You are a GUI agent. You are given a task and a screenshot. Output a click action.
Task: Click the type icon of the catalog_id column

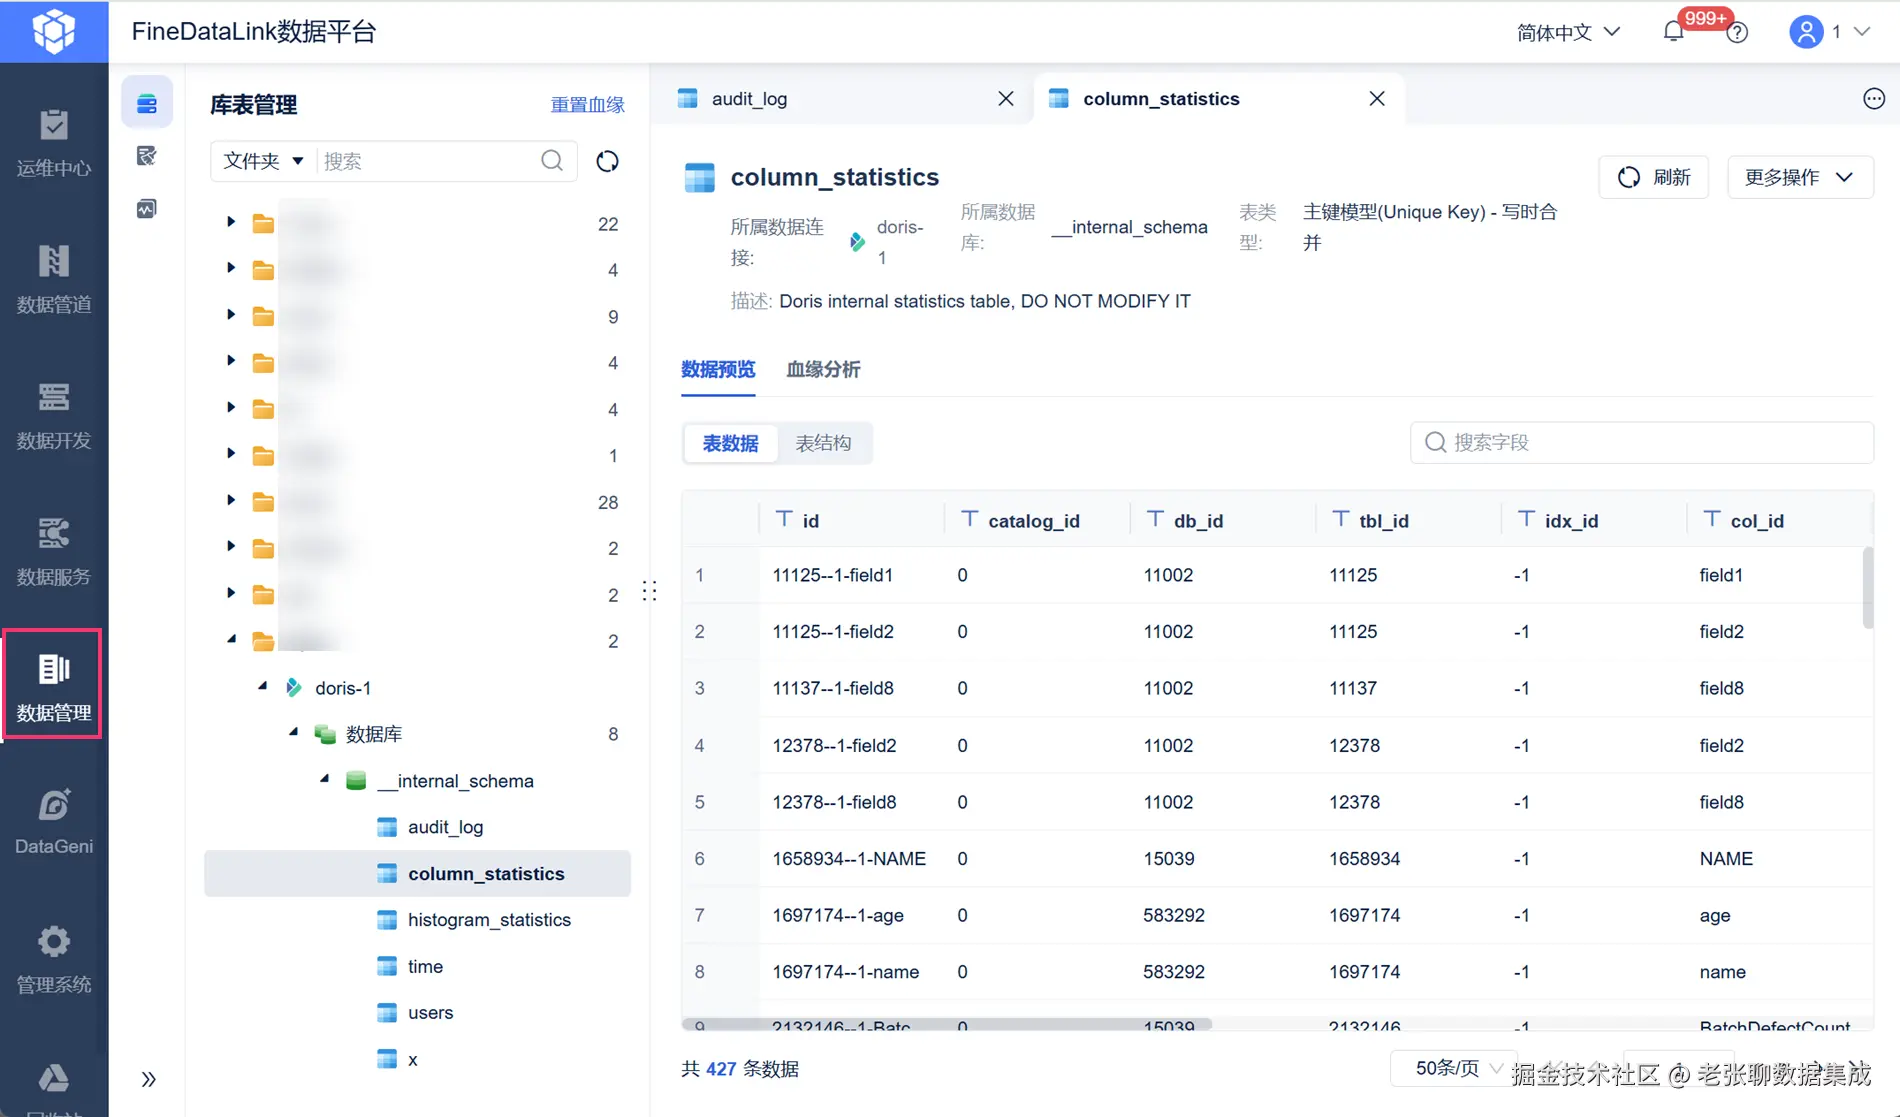coord(970,519)
